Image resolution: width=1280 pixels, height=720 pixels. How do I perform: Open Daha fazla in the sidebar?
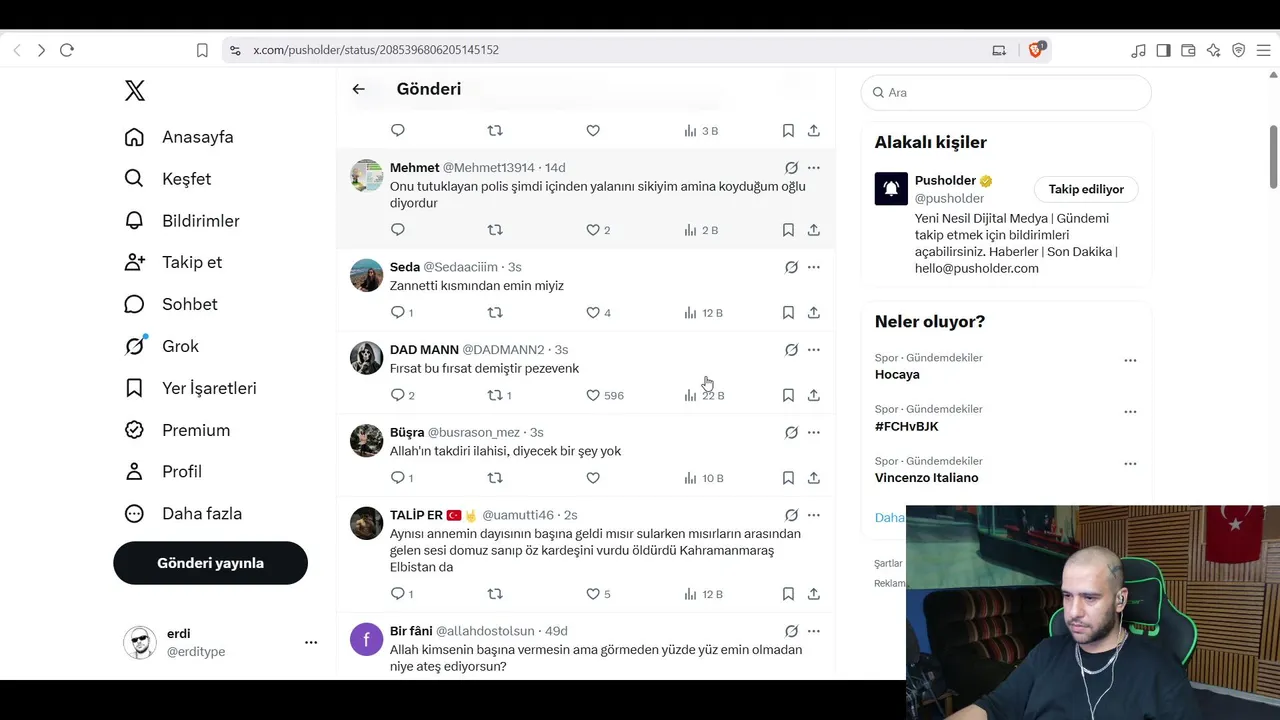pyautogui.click(x=183, y=514)
